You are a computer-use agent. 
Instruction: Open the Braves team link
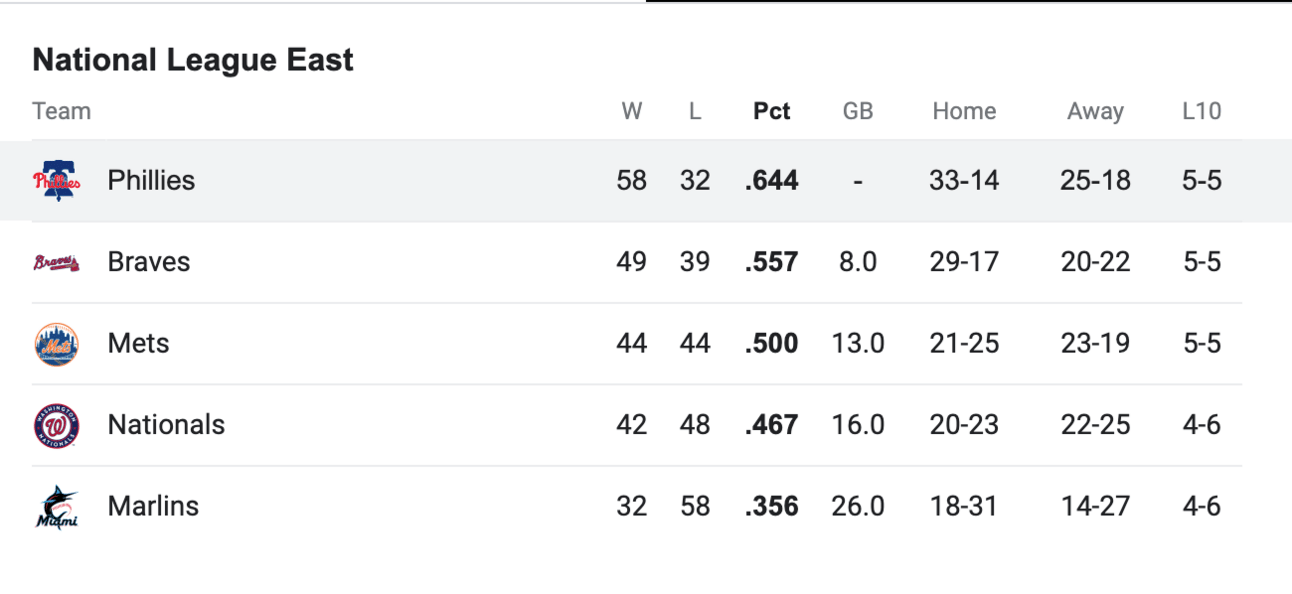pos(149,262)
